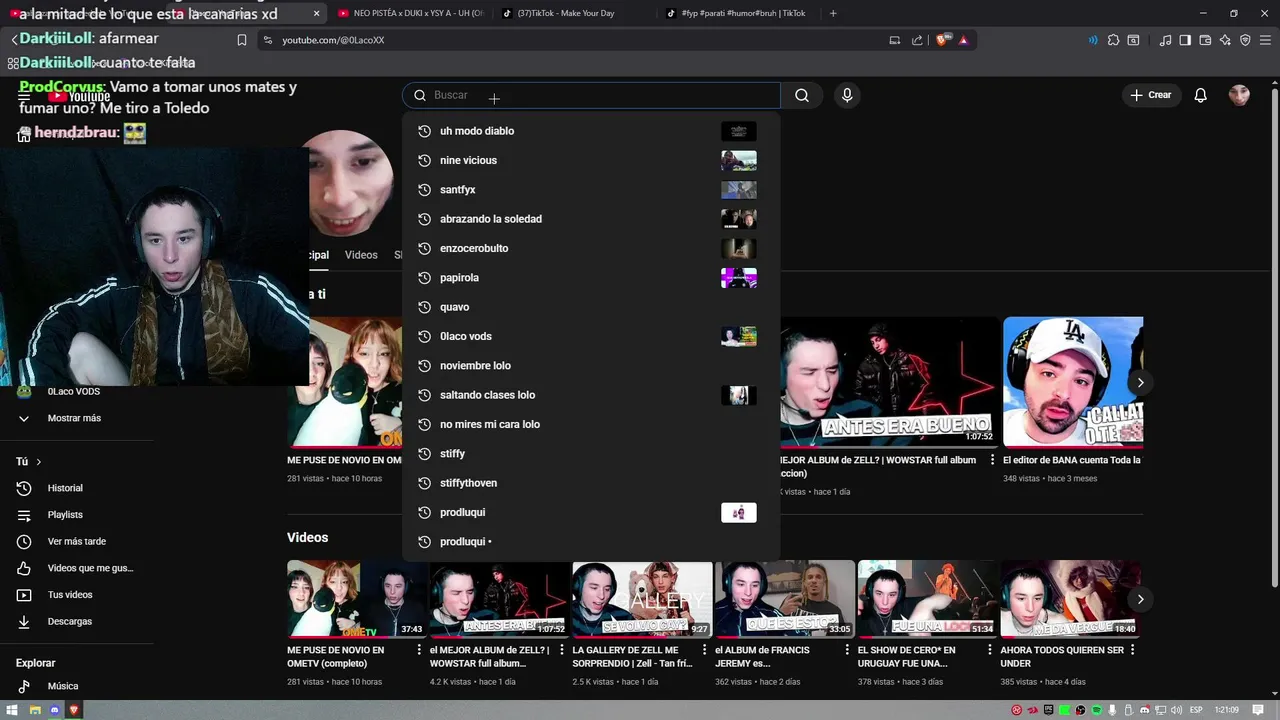
Task: Start voice search with the microphone icon
Action: (x=847, y=95)
